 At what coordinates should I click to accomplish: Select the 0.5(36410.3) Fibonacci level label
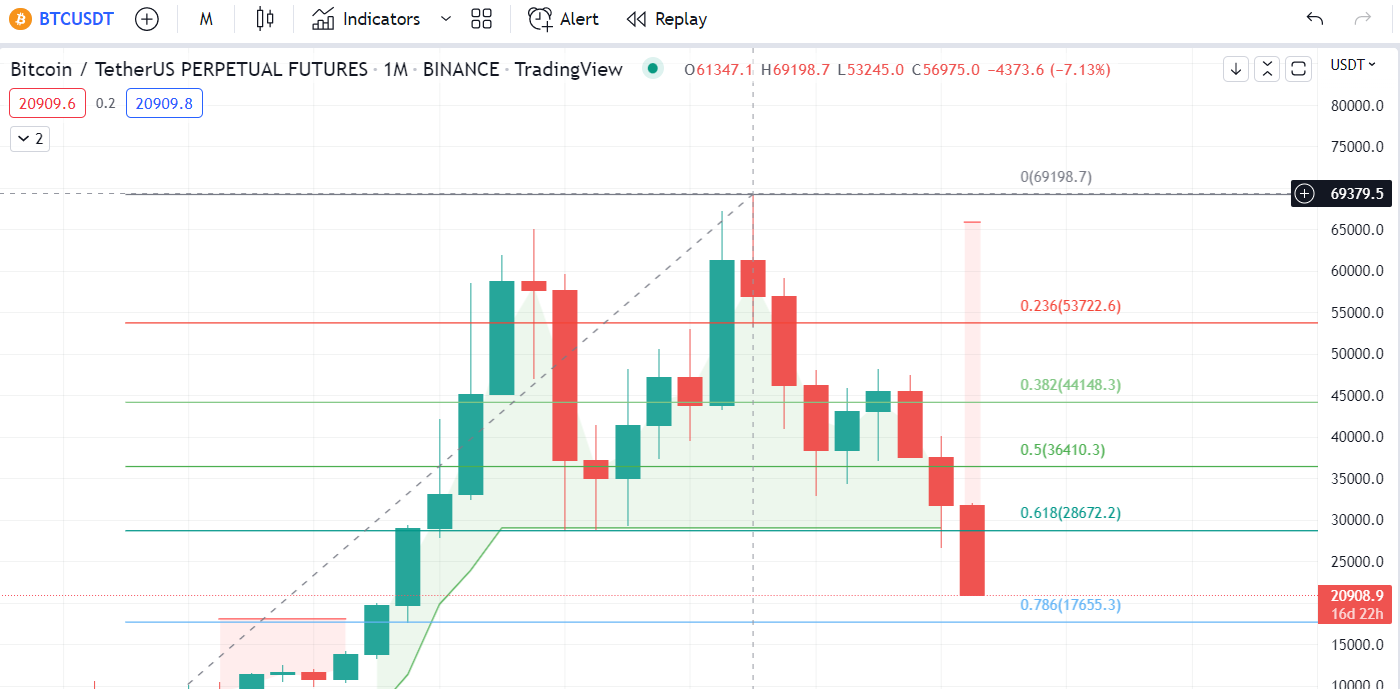click(1062, 450)
